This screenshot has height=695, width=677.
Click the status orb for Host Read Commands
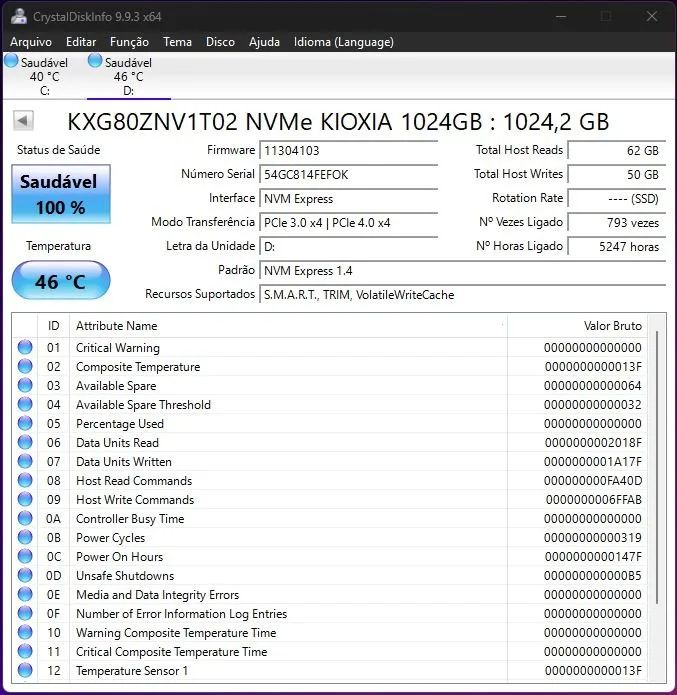[25, 480]
